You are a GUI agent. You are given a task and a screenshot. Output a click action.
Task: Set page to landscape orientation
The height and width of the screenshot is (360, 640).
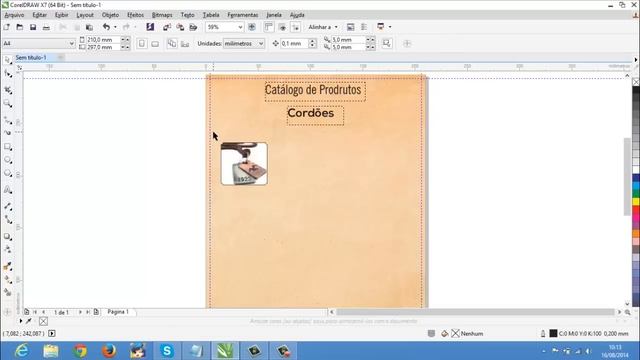point(155,43)
